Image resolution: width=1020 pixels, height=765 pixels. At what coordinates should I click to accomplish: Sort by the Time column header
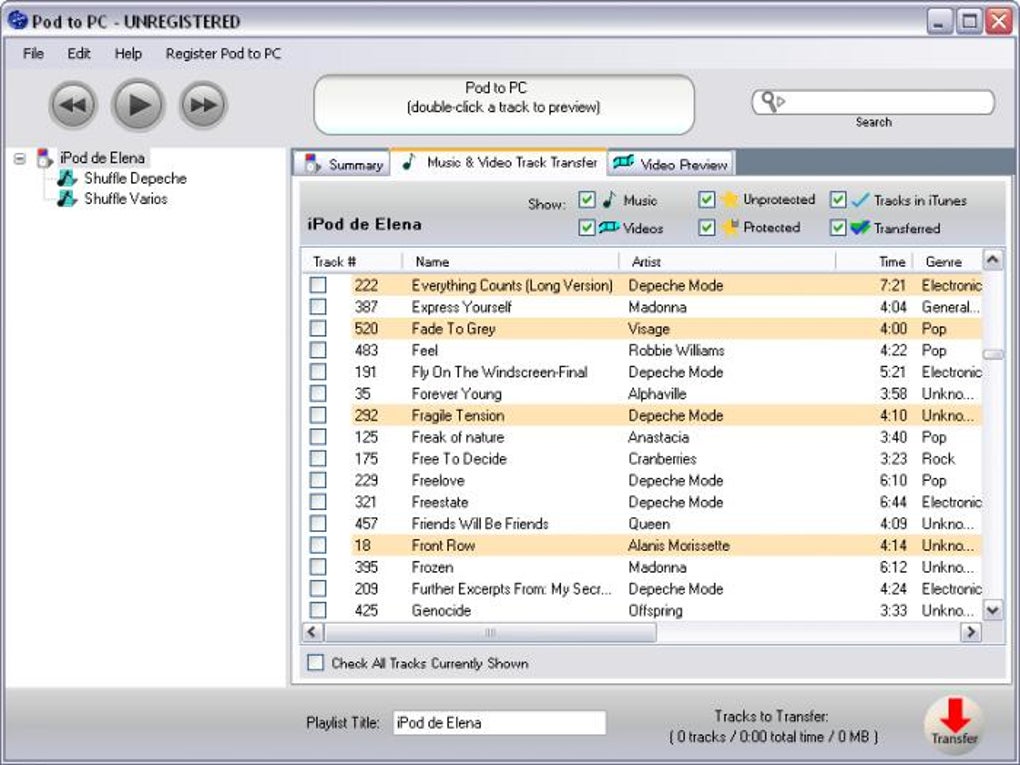[x=874, y=262]
